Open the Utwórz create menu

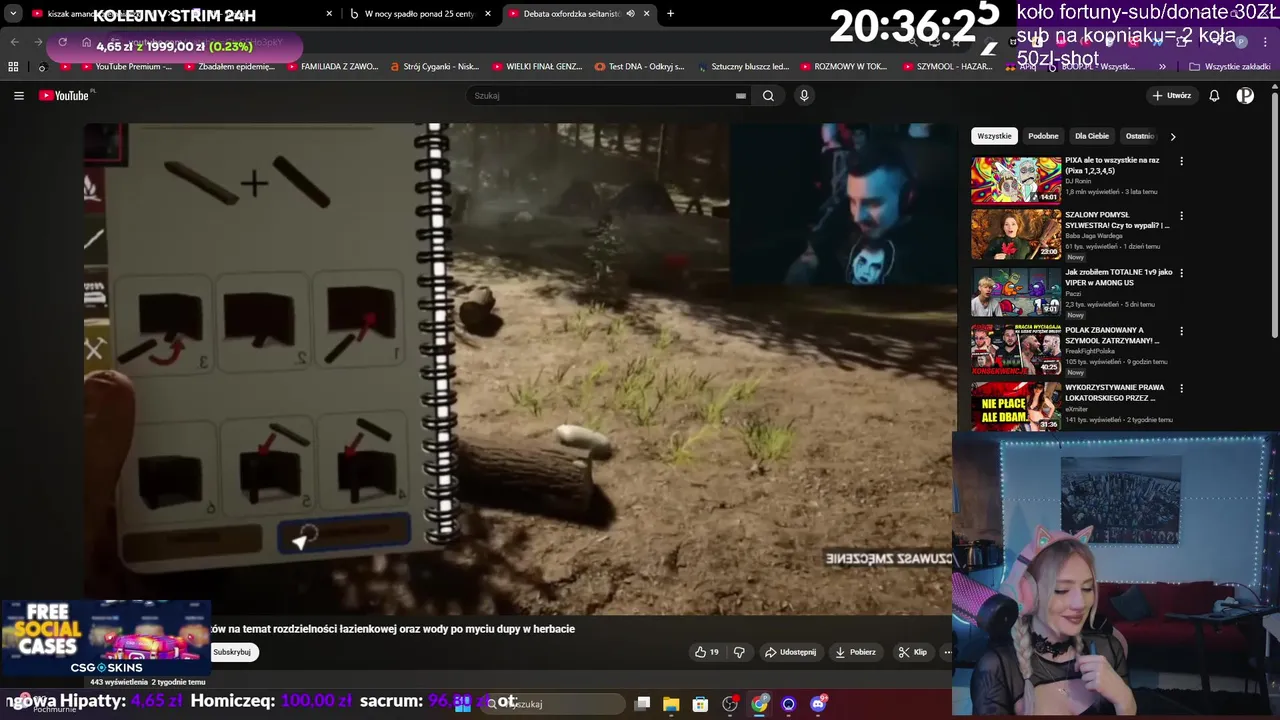(x=1171, y=96)
